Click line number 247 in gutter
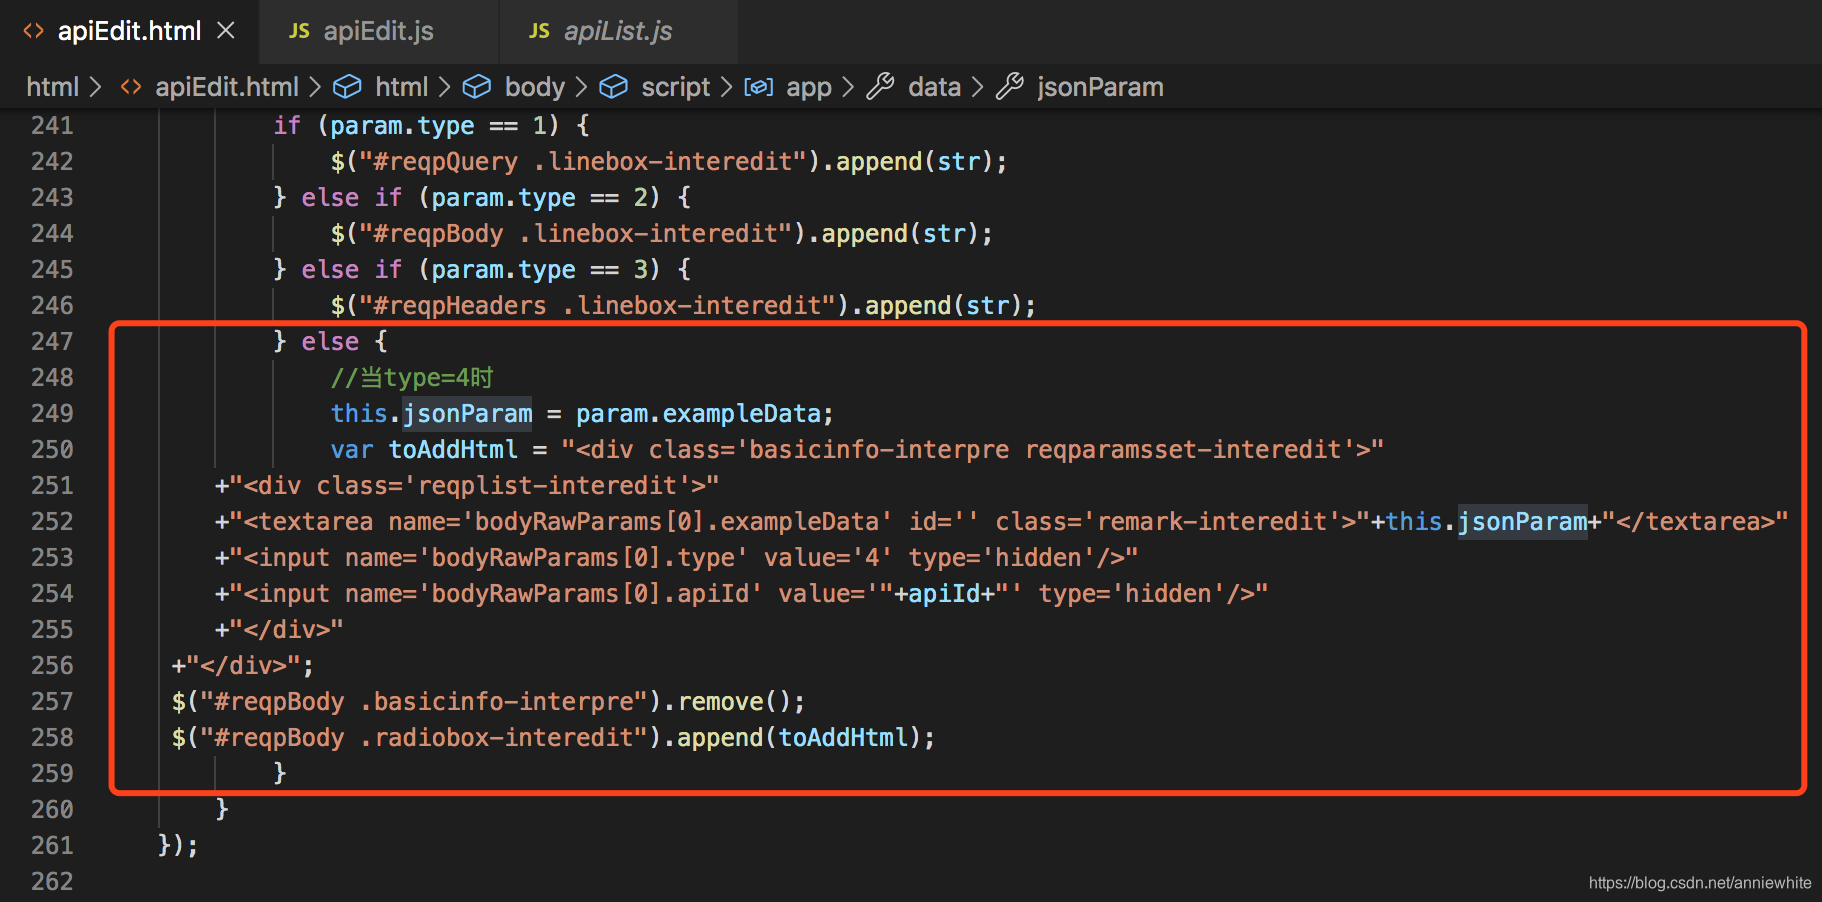The image size is (1822, 902). [52, 341]
